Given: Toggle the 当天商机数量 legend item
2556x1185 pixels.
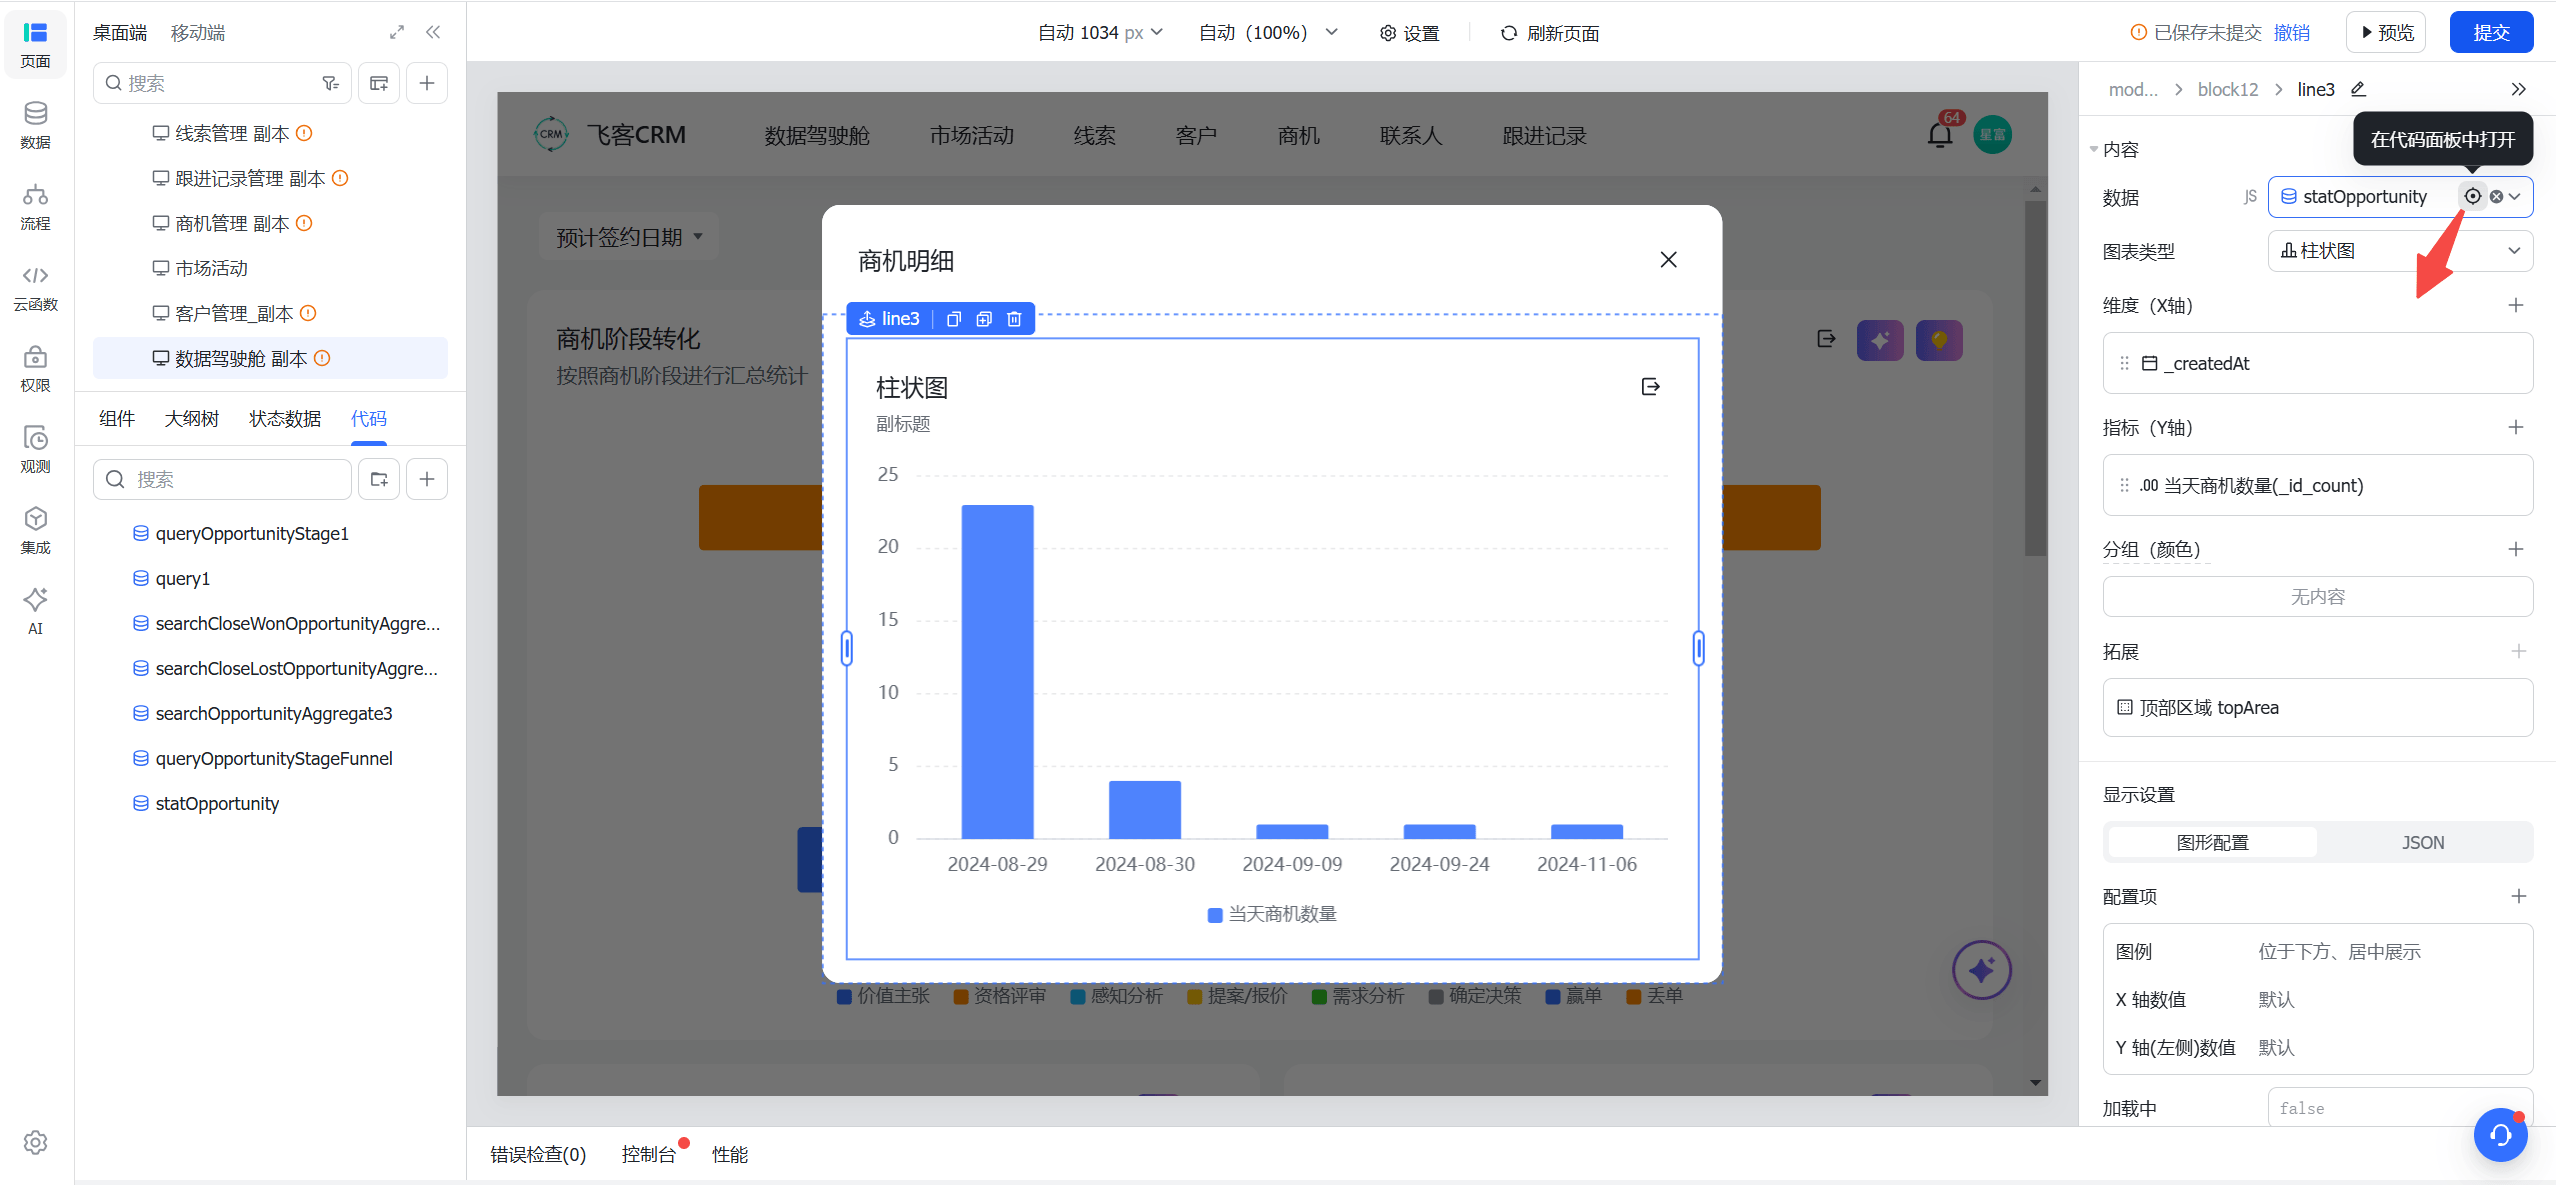Looking at the screenshot, I should click(1272, 914).
